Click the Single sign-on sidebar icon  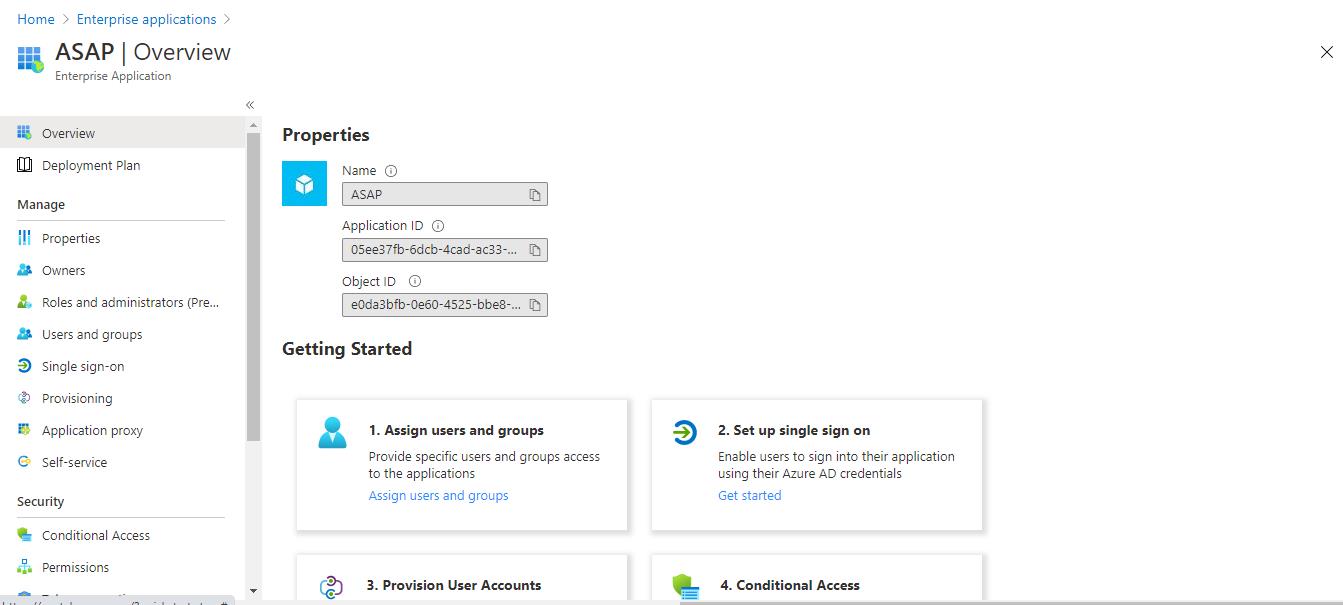pos(25,366)
